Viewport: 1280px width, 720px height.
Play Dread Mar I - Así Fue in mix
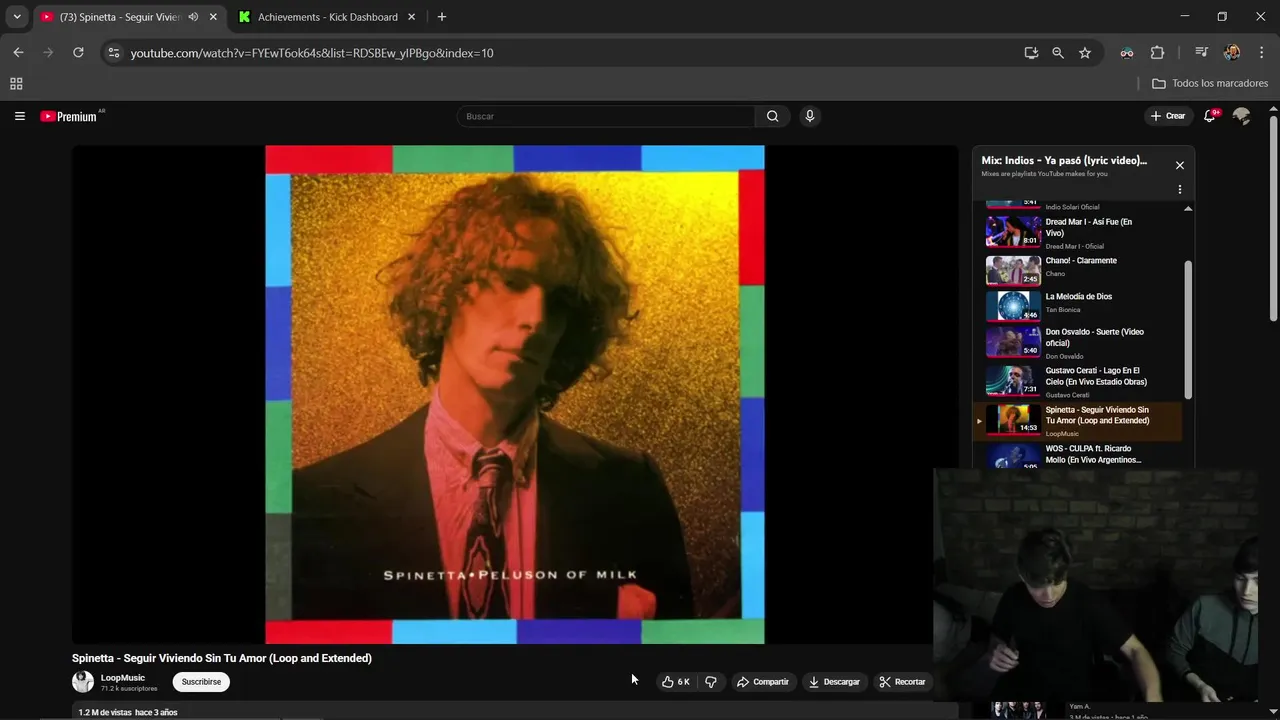coord(1079,232)
